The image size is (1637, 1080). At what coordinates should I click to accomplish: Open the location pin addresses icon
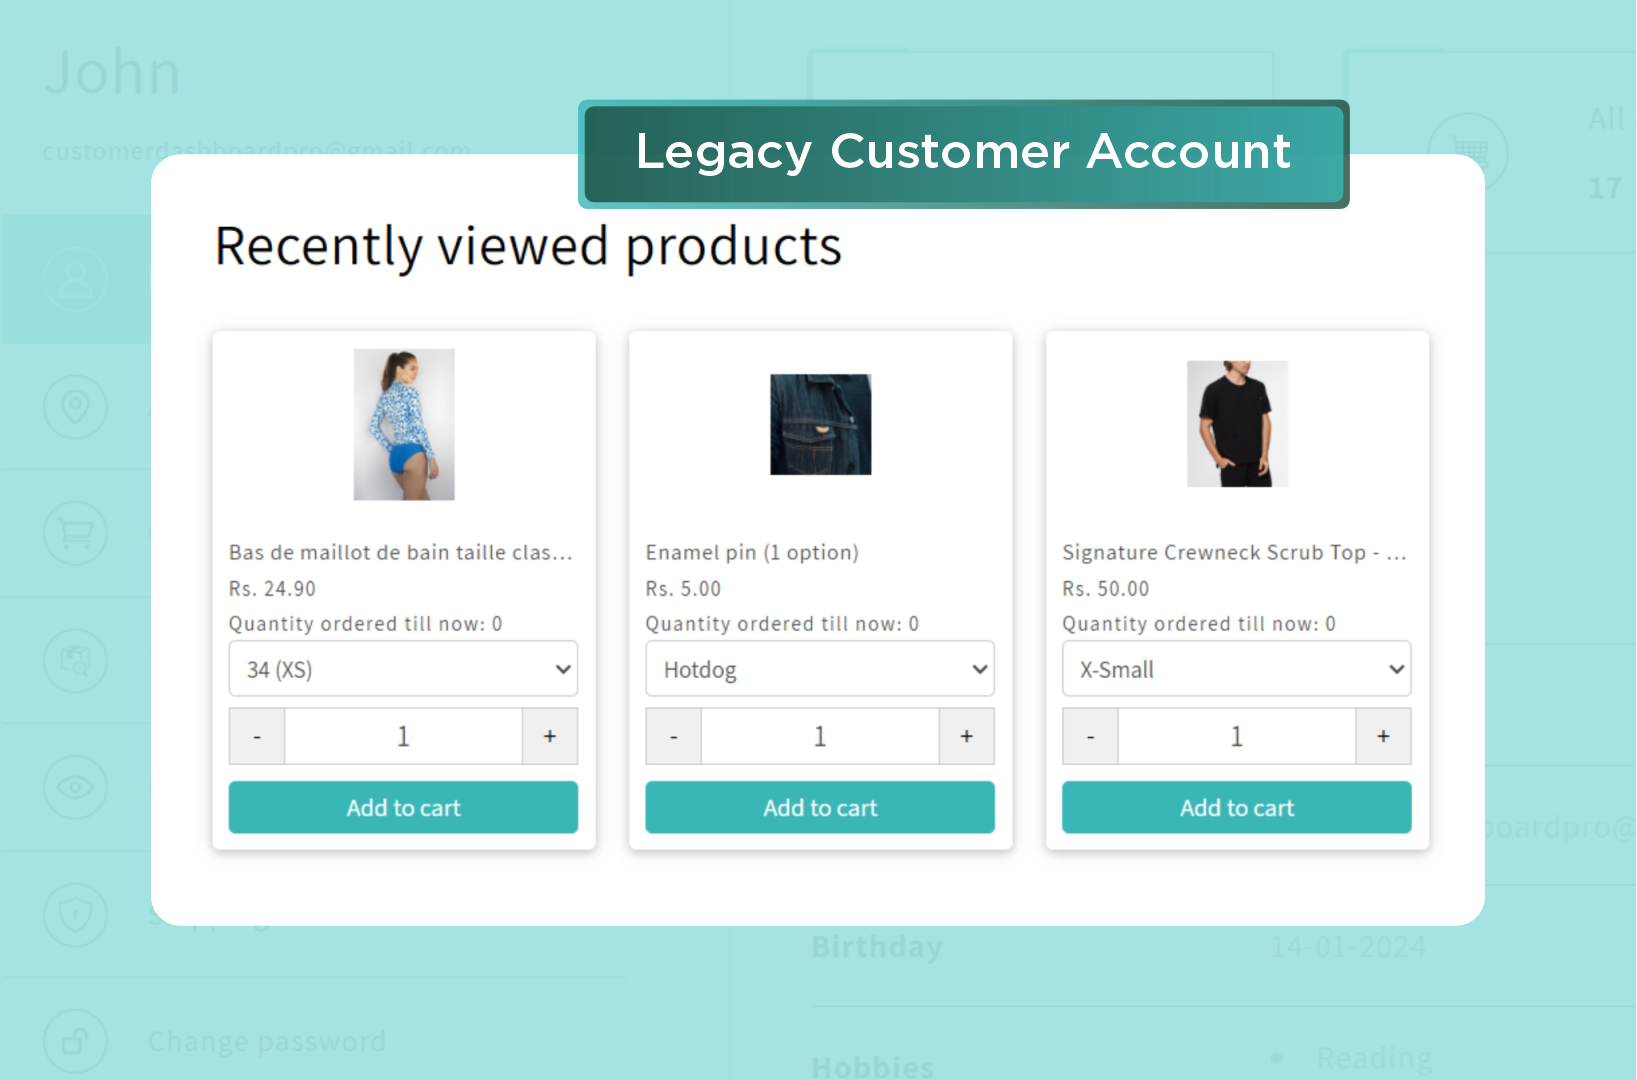coord(75,407)
